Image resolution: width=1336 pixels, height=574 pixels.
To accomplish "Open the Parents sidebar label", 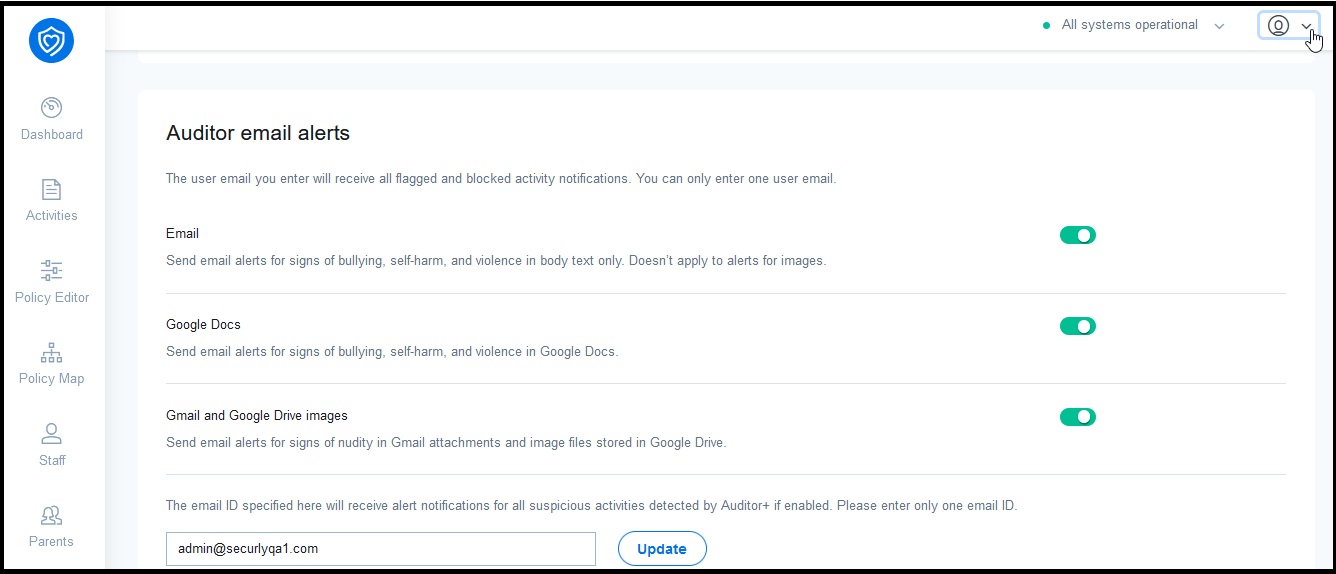I will [x=52, y=541].
